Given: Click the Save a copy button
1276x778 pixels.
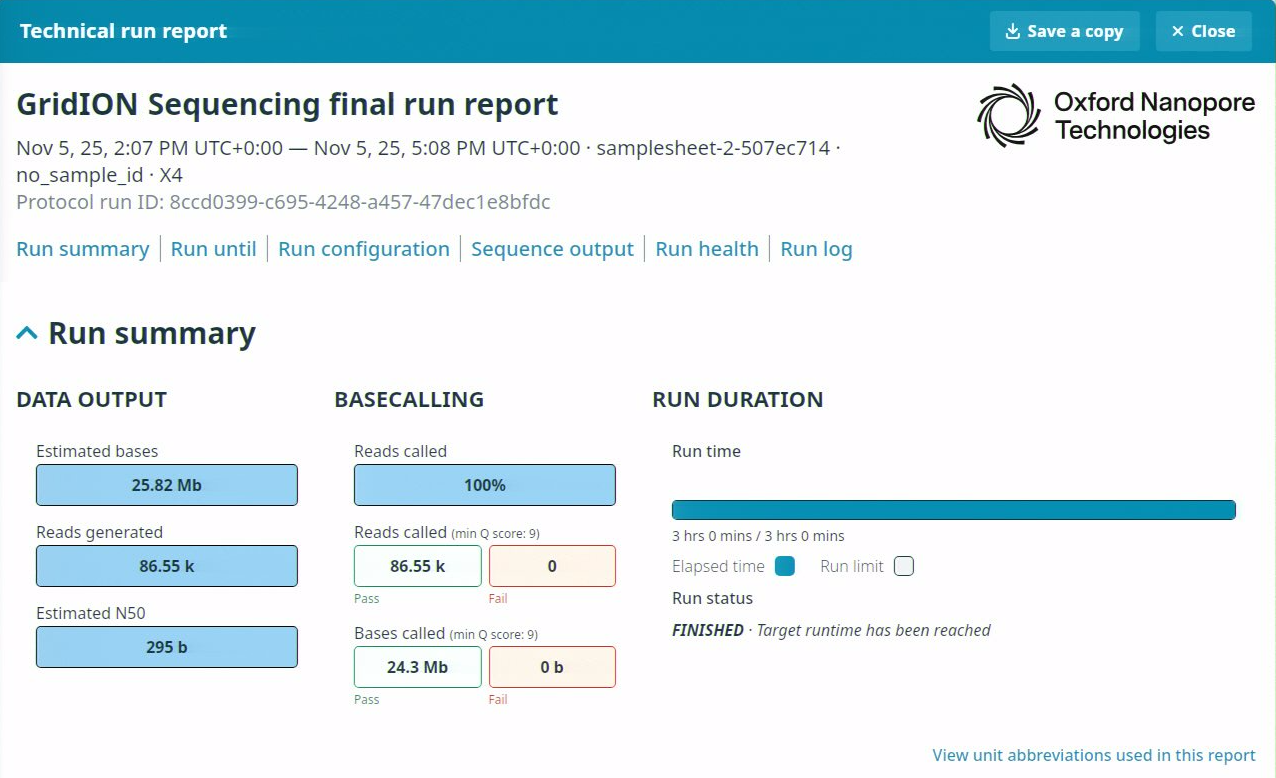Looking at the screenshot, I should [x=1064, y=31].
